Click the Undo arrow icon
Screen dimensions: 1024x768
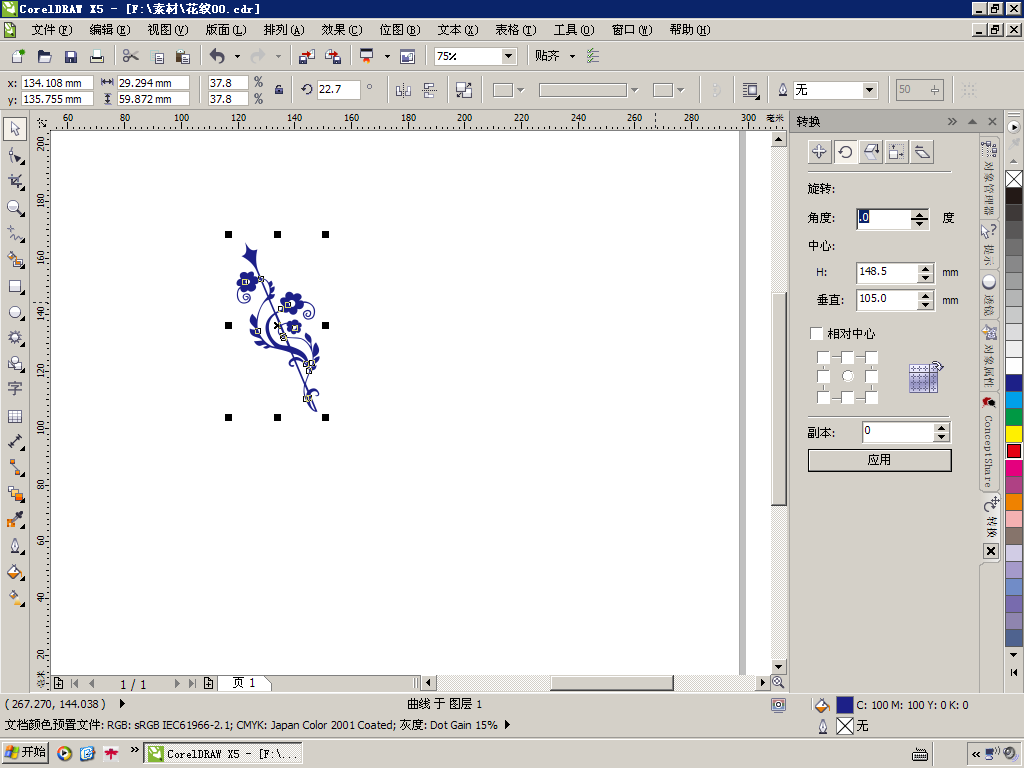tap(217, 56)
